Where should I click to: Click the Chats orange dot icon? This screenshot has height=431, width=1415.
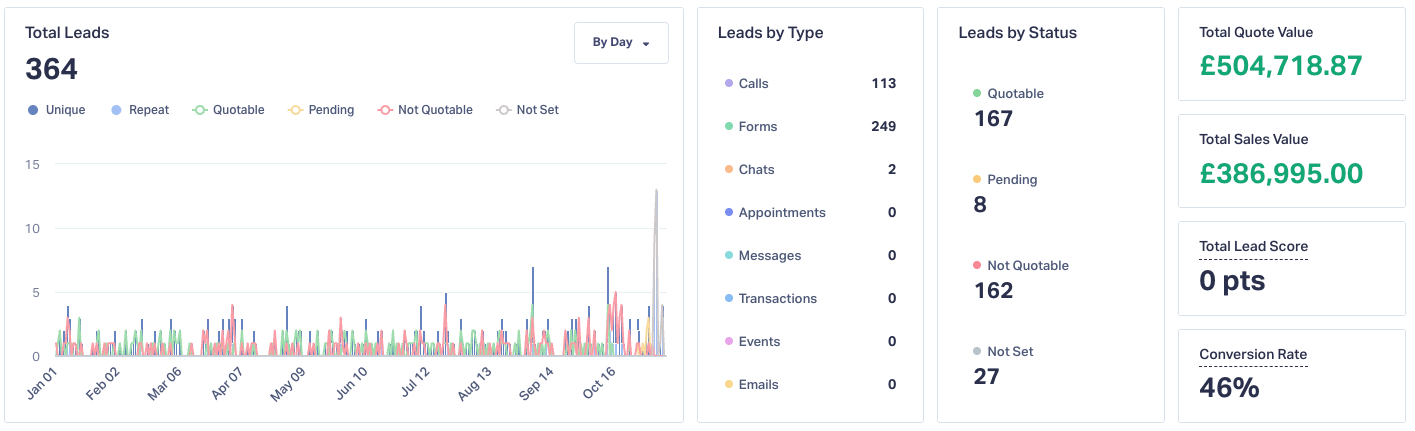729,170
